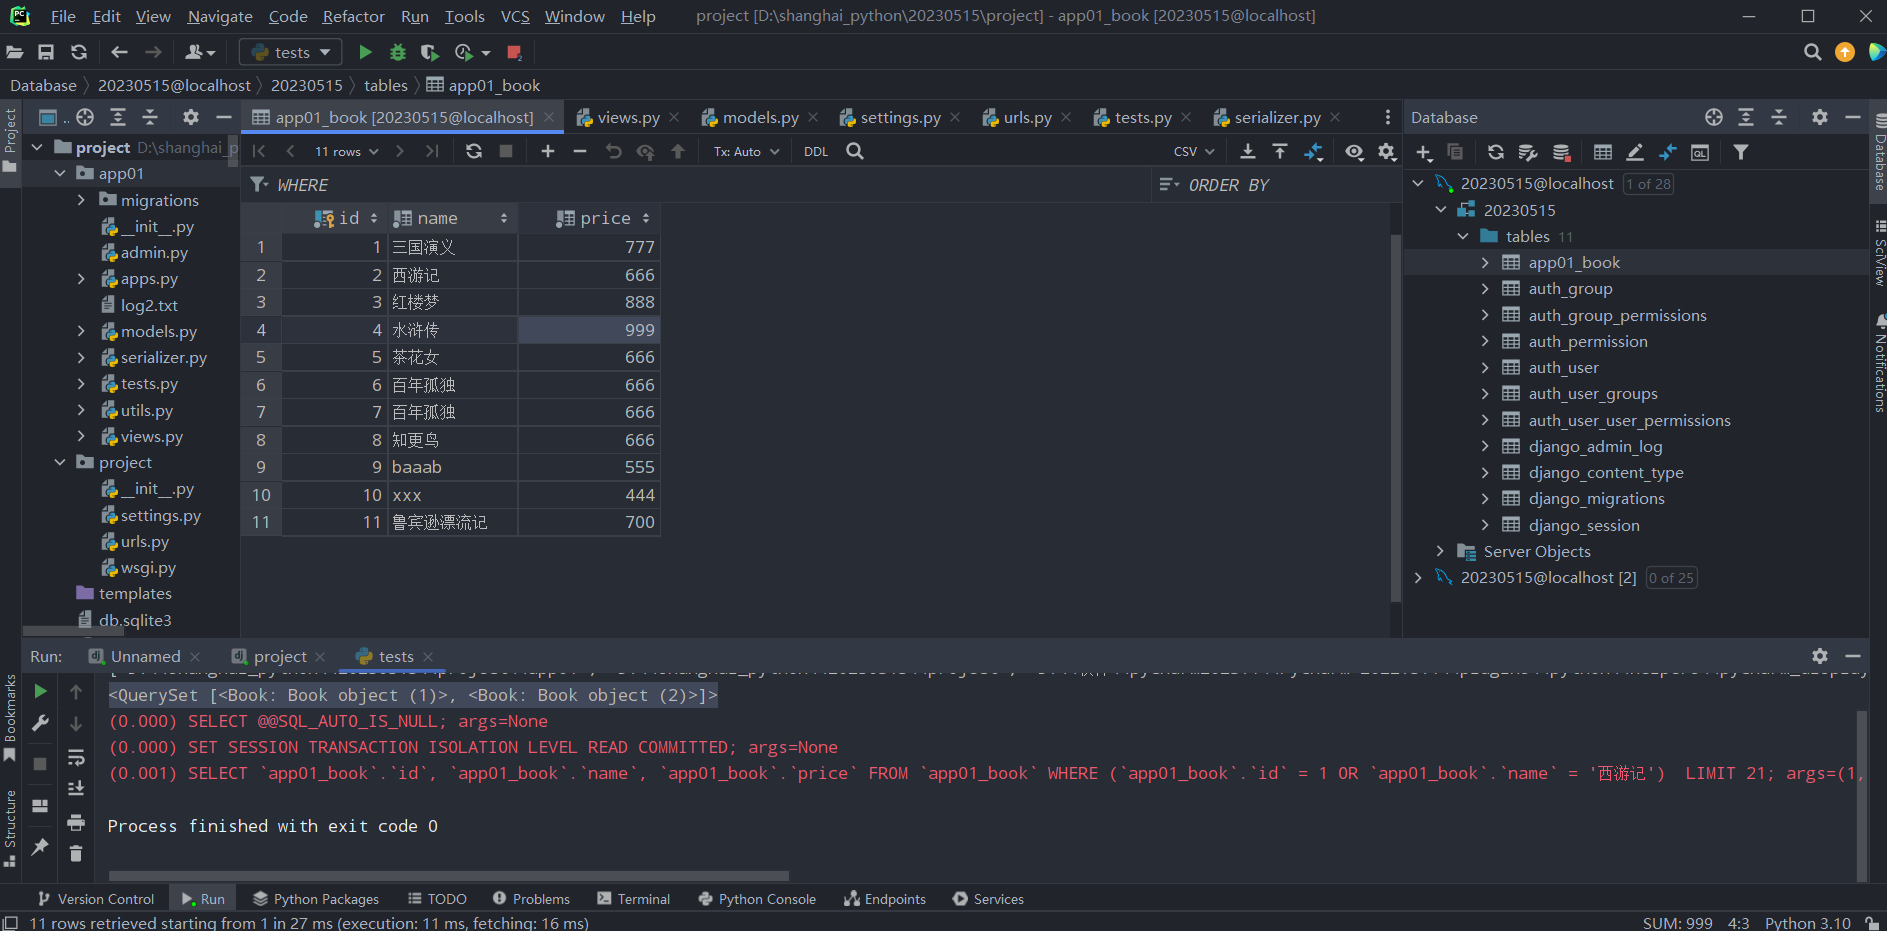Viewport: 1887px width, 931px height.
Task: Click the DDL button
Action: [816, 151]
